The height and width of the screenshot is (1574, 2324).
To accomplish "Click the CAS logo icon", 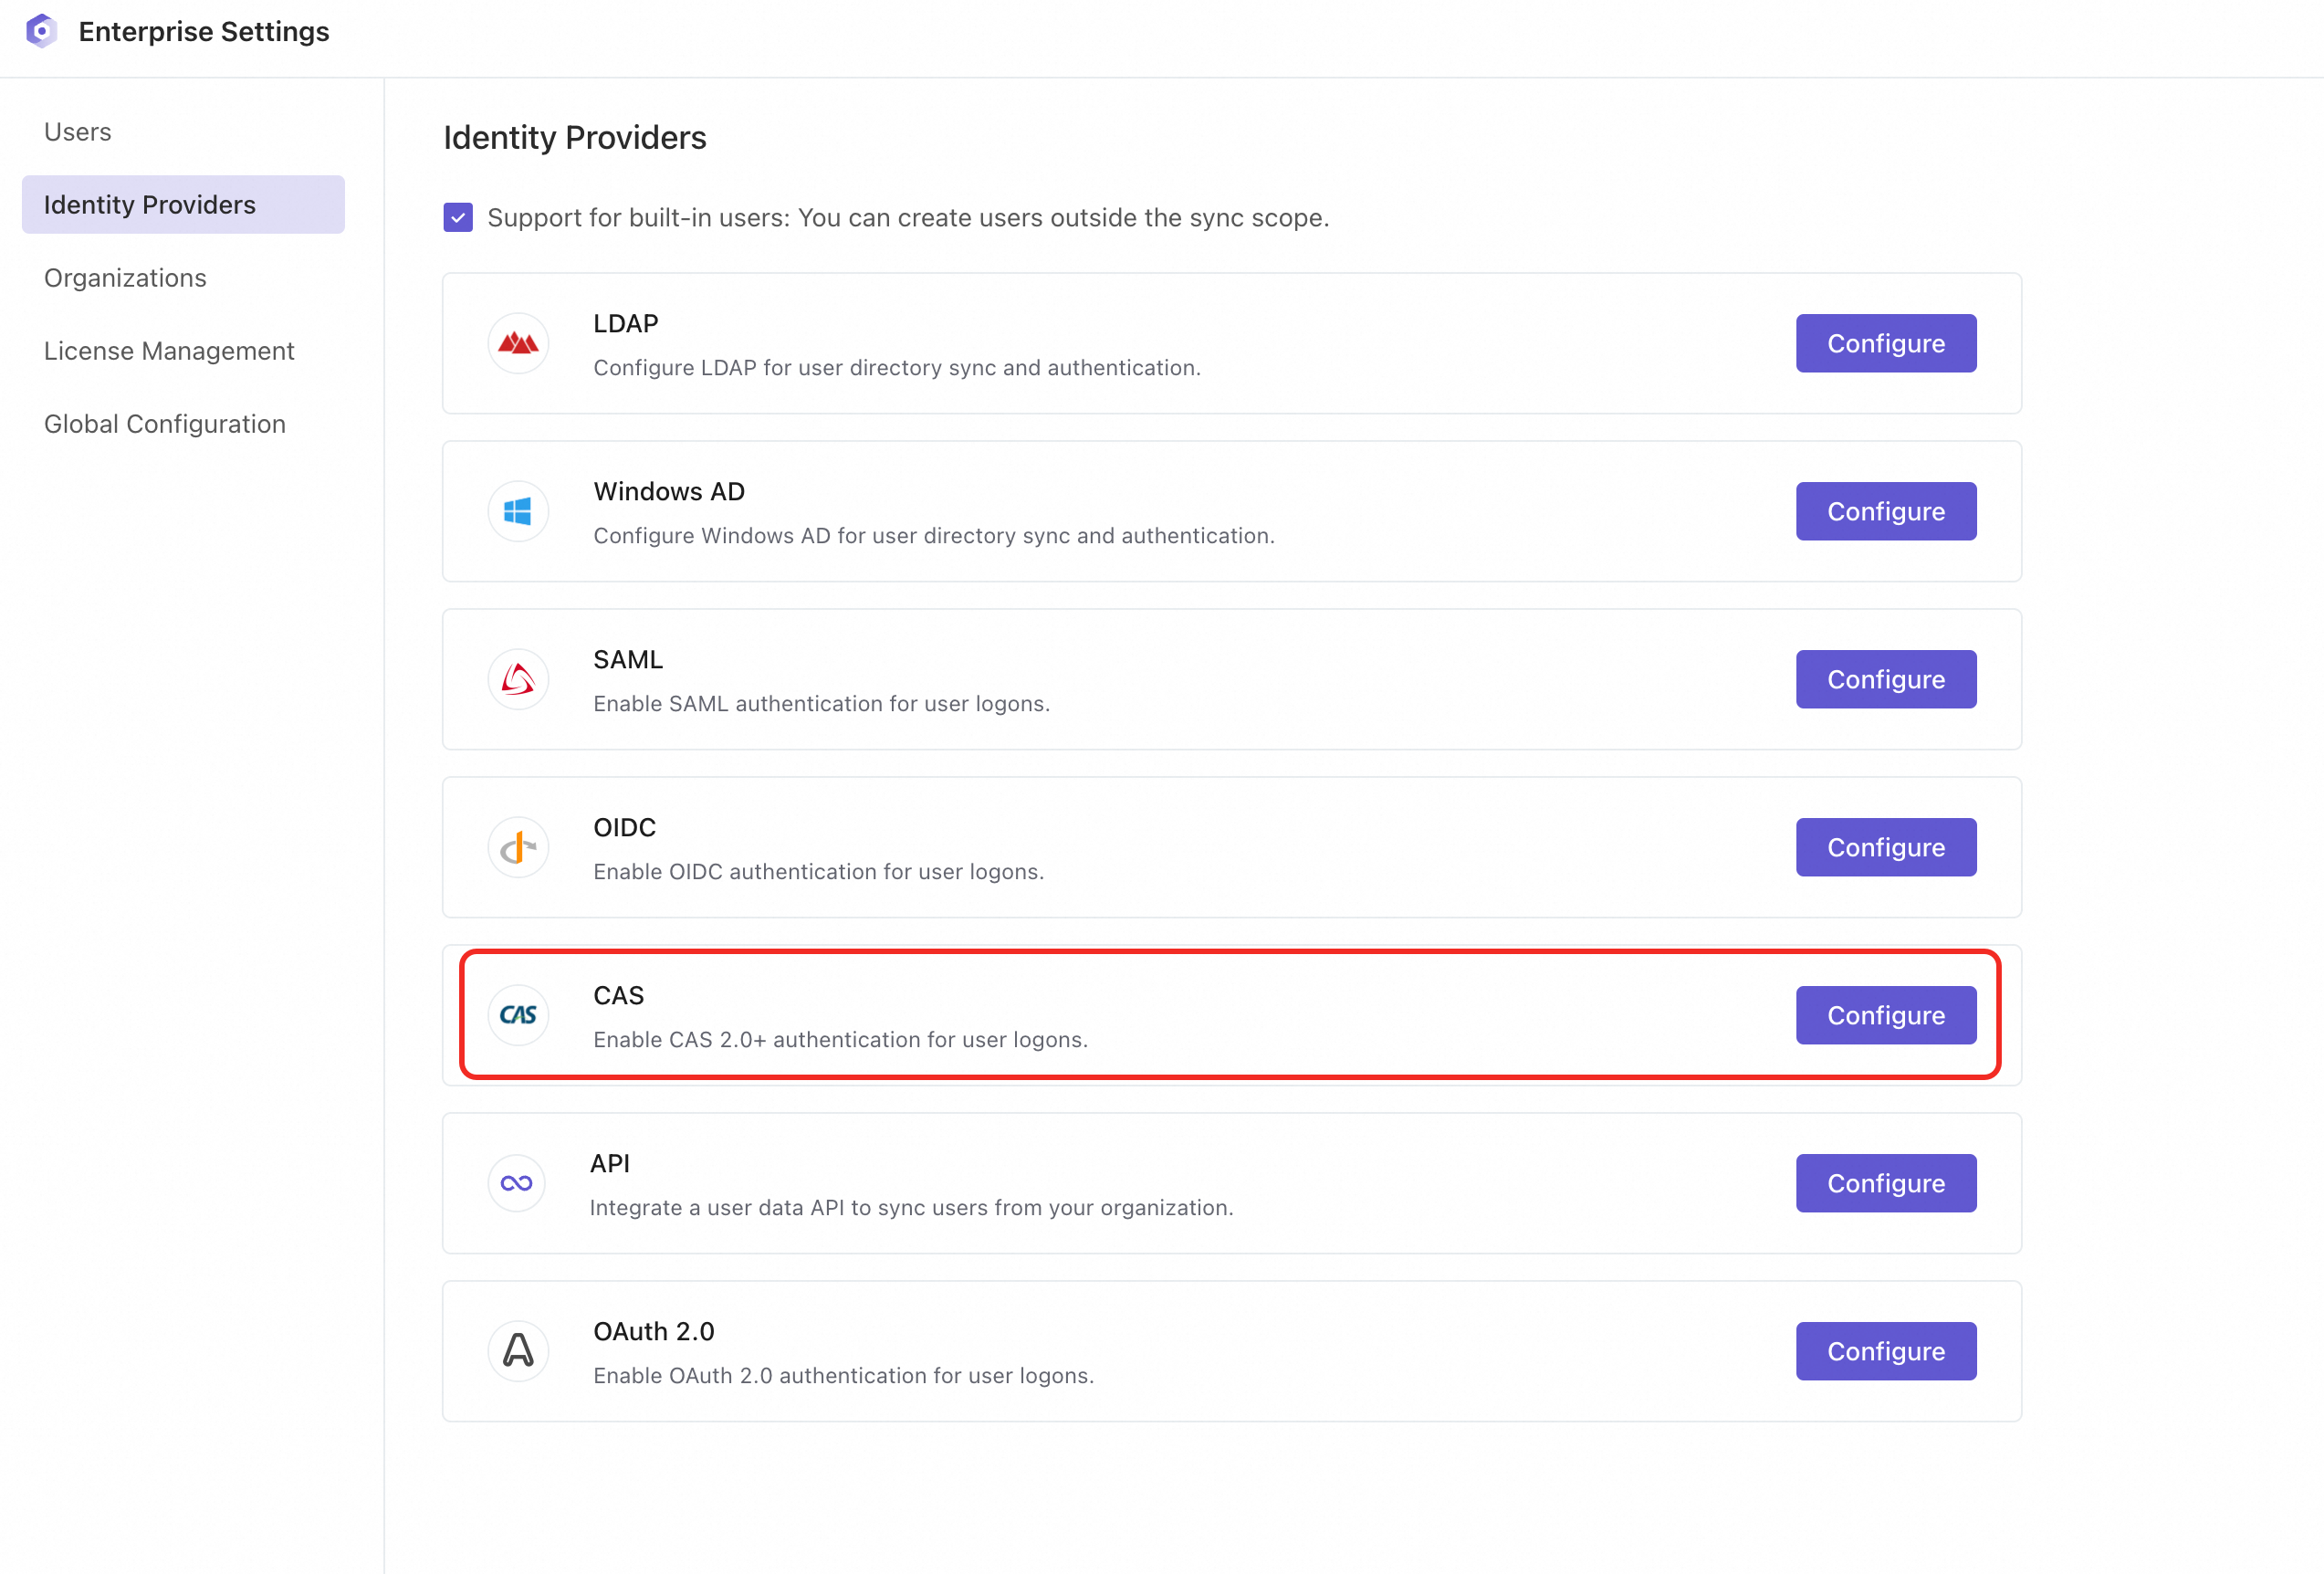I will 518,1016.
